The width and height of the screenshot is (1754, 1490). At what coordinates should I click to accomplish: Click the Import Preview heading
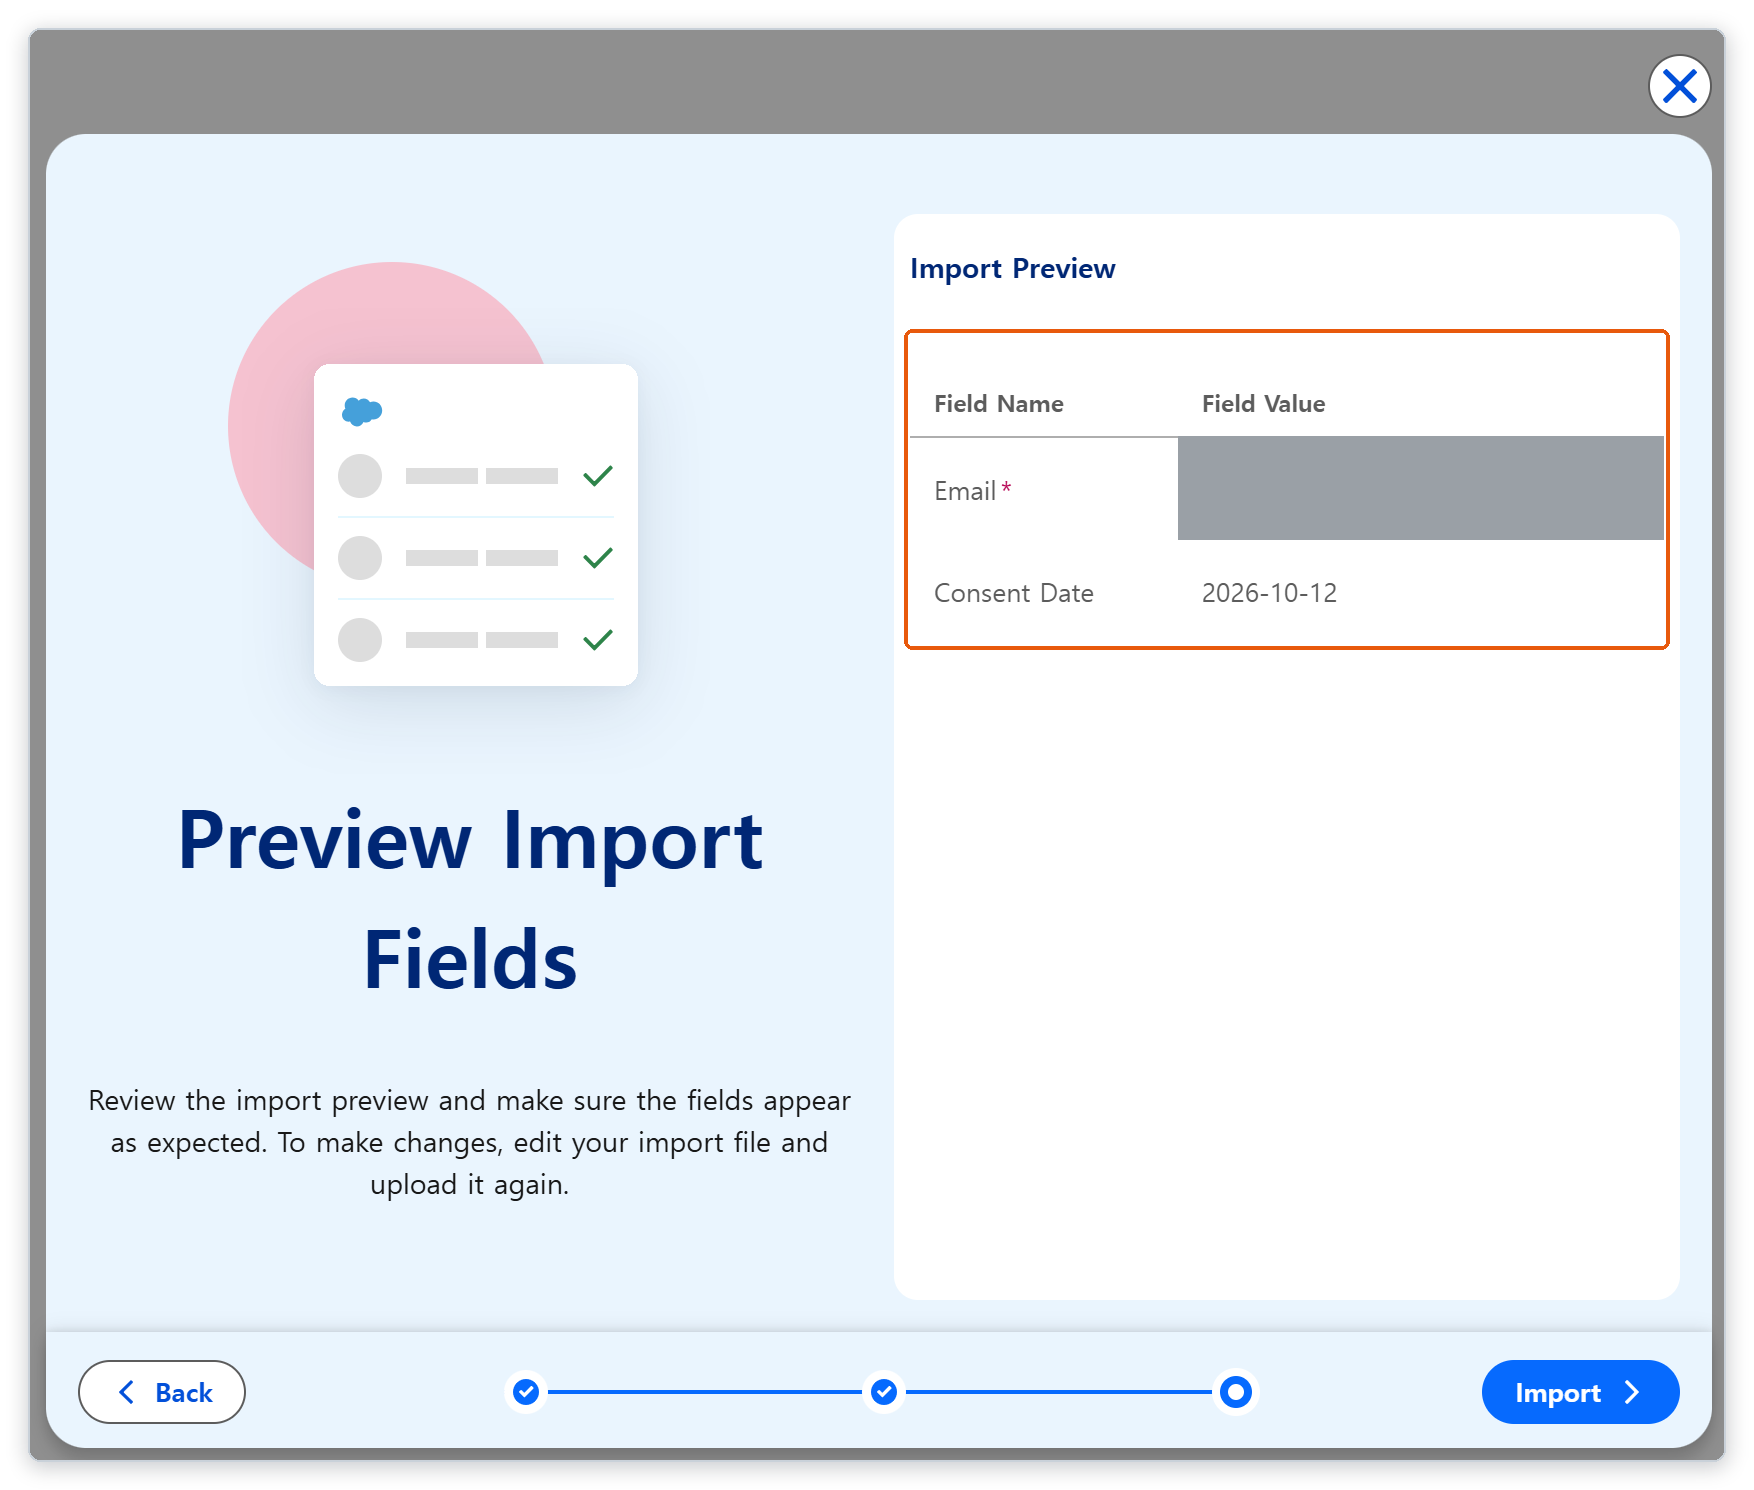(x=1012, y=269)
